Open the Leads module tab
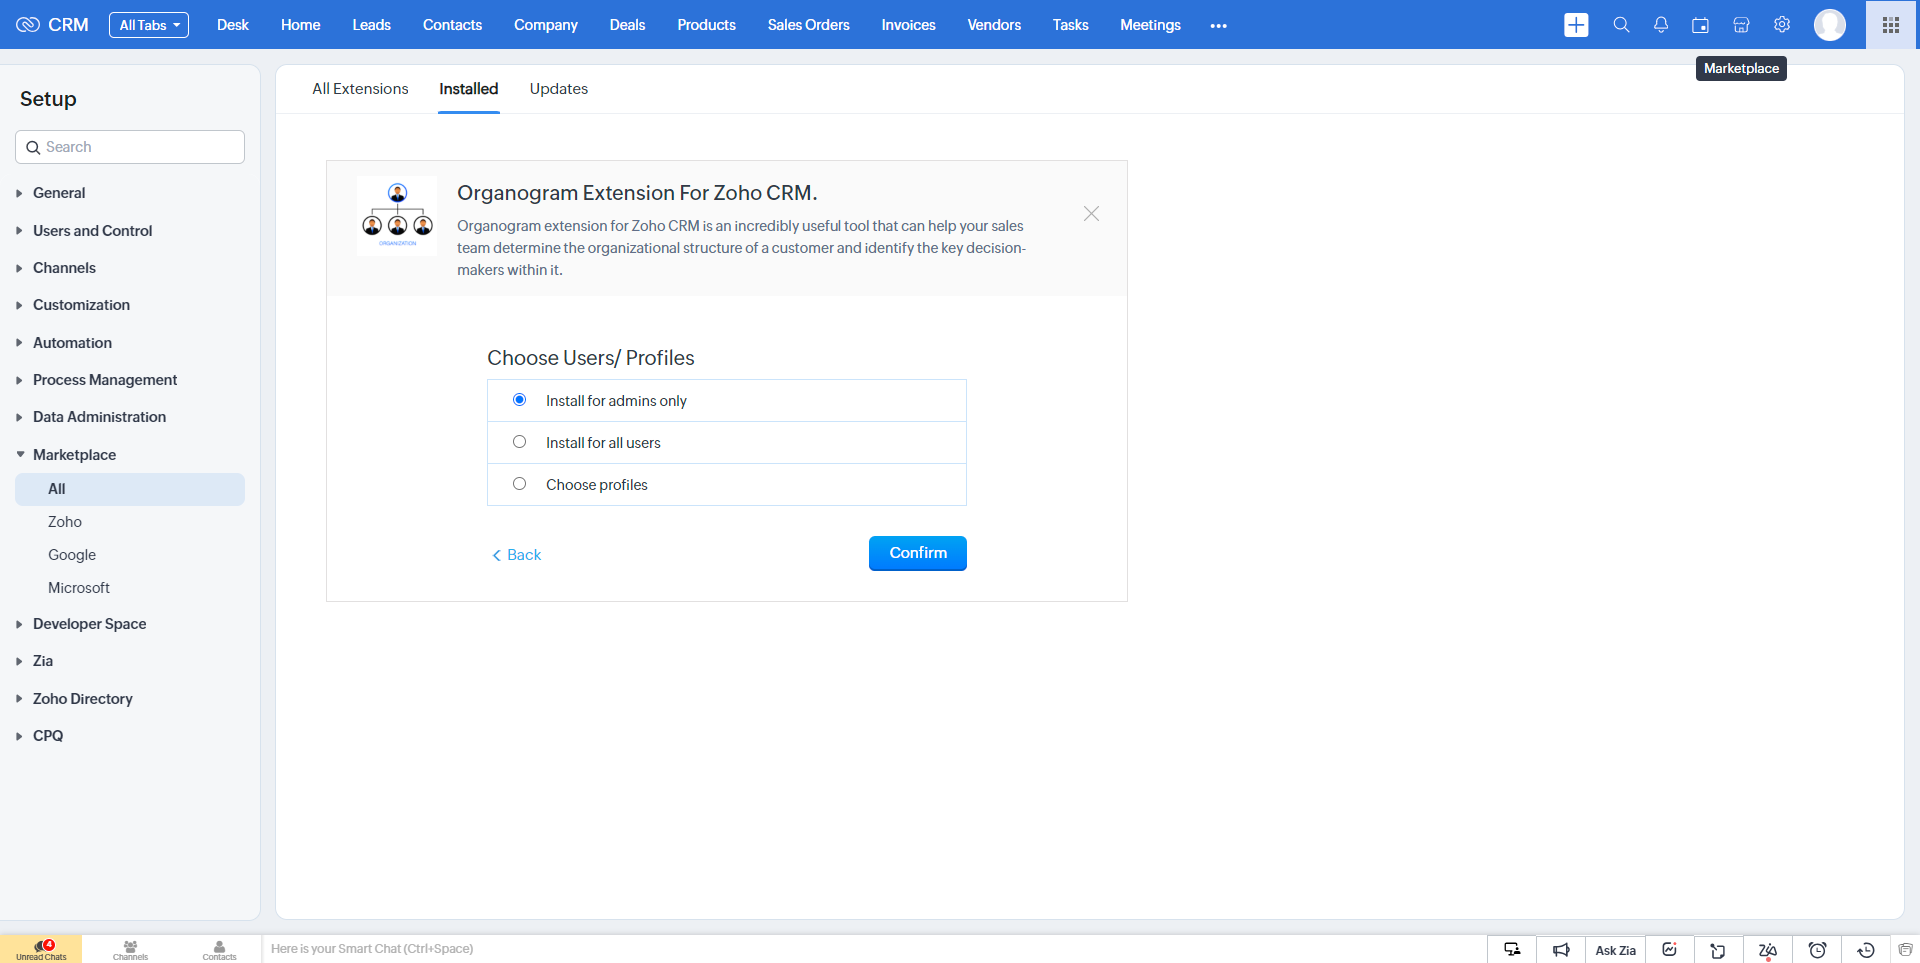The height and width of the screenshot is (963, 1920). tap(371, 25)
